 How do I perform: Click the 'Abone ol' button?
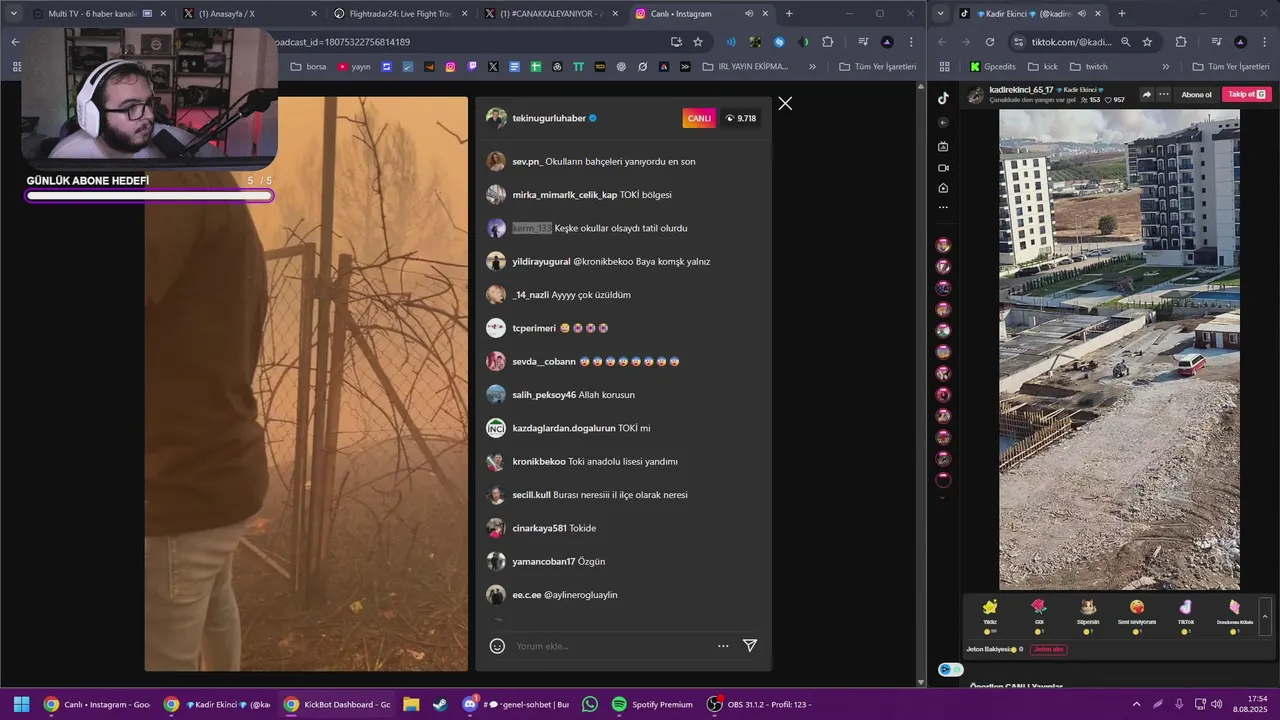coord(1196,94)
